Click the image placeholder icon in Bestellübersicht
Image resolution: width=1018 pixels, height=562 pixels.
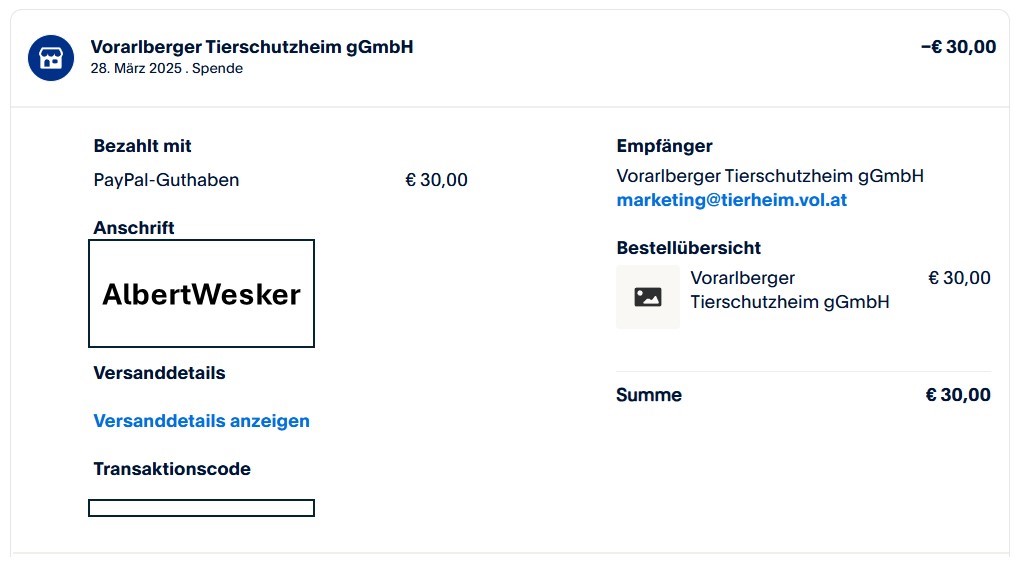[x=647, y=297]
